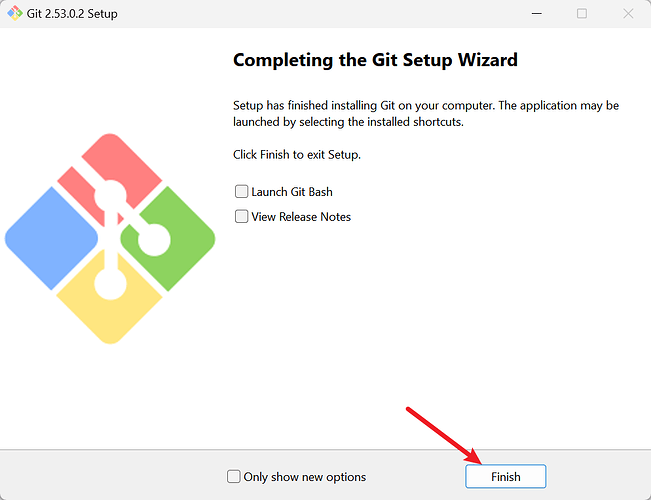Click the "Only show new options" label
This screenshot has height=500, width=651.
305,477
